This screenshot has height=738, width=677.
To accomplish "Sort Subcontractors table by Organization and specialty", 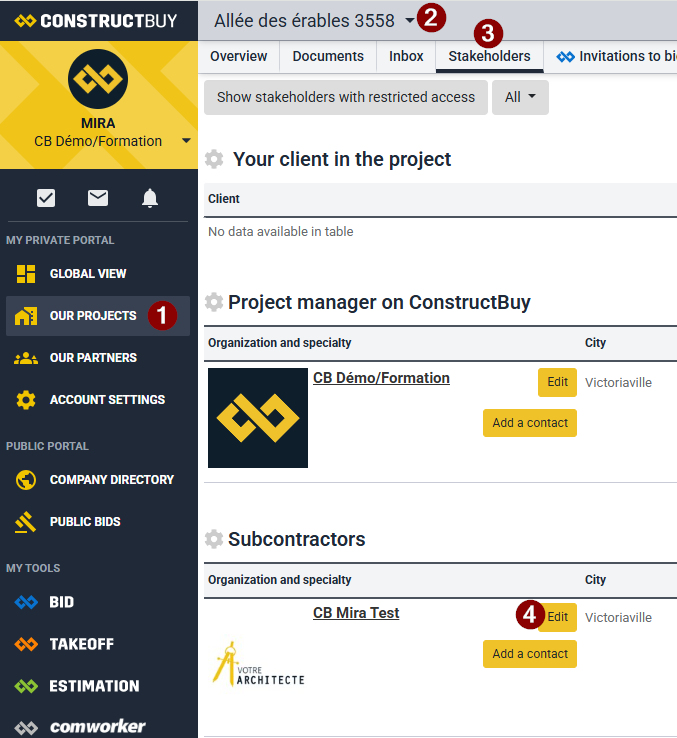I will coord(280,580).
